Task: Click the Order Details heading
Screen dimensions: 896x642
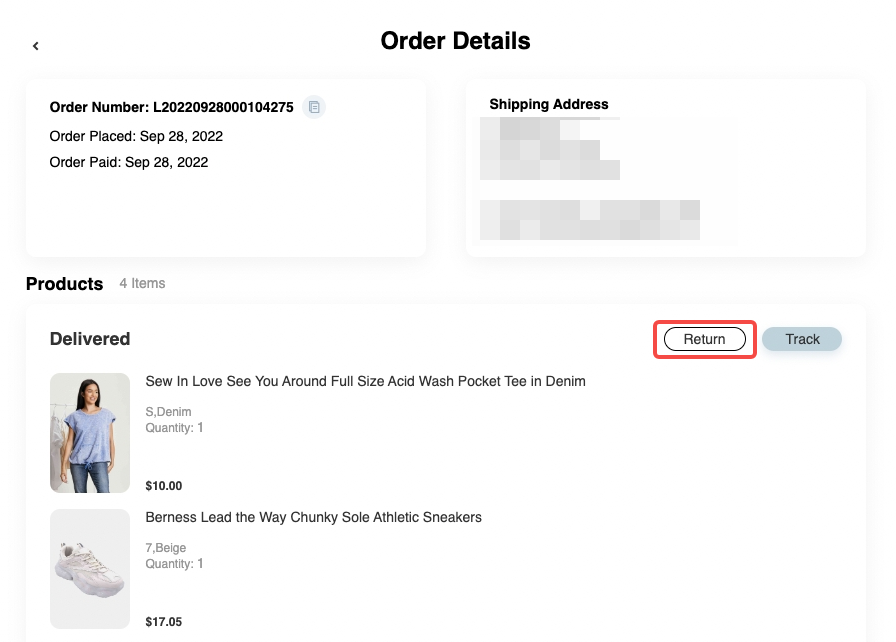Action: coord(455,41)
